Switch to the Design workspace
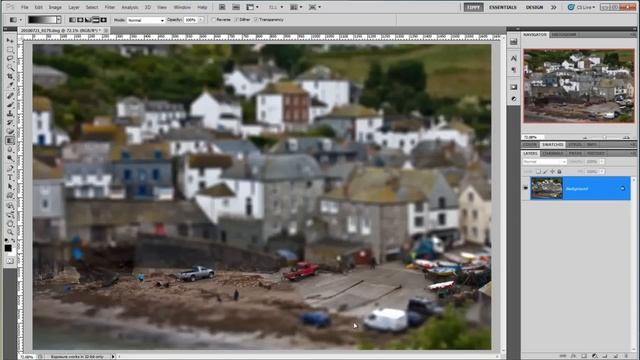Viewport: 640px width, 360px height. (534, 7)
